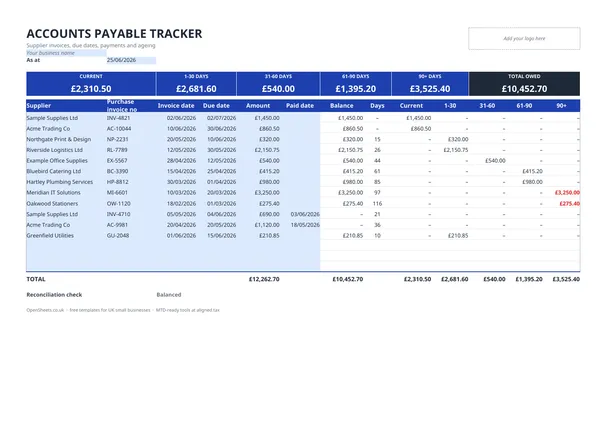This screenshot has height=424, width=600.
Task: Click the Days column header
Action: tap(377, 106)
